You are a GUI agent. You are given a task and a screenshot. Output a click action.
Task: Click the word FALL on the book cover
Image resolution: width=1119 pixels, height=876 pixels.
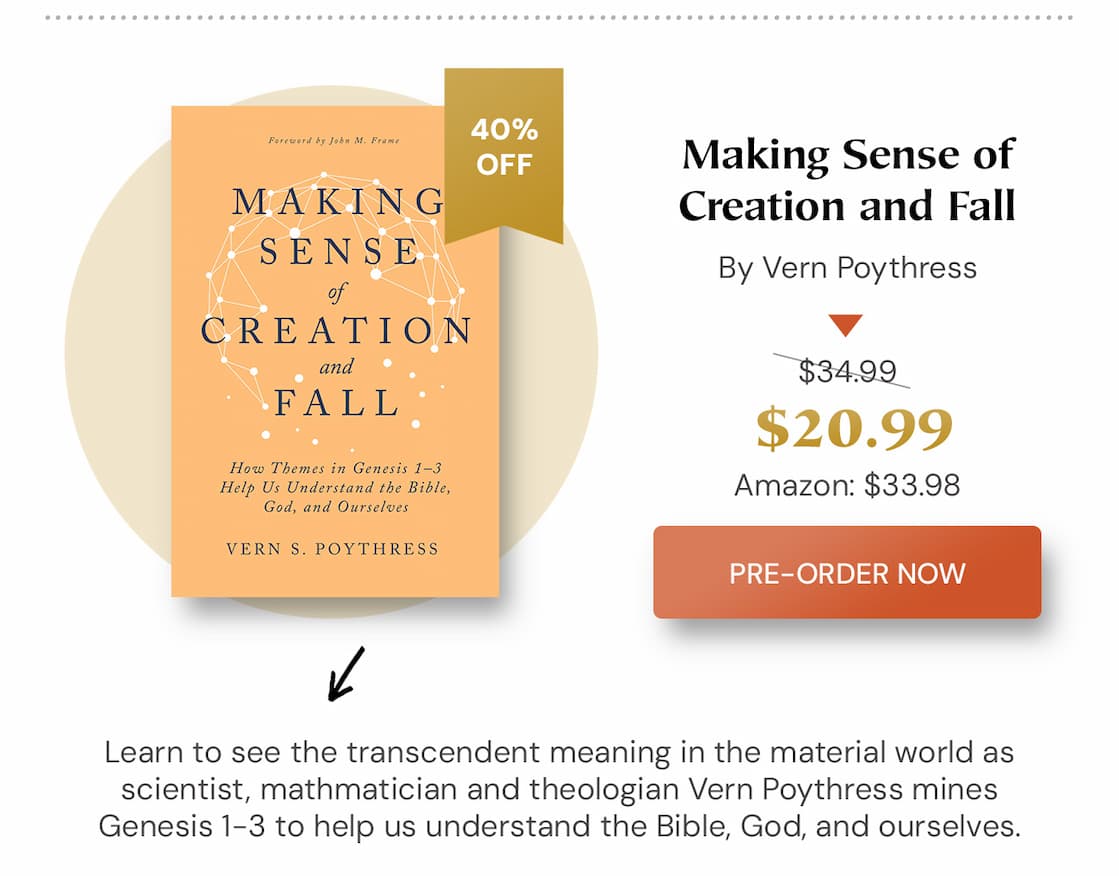[337, 403]
